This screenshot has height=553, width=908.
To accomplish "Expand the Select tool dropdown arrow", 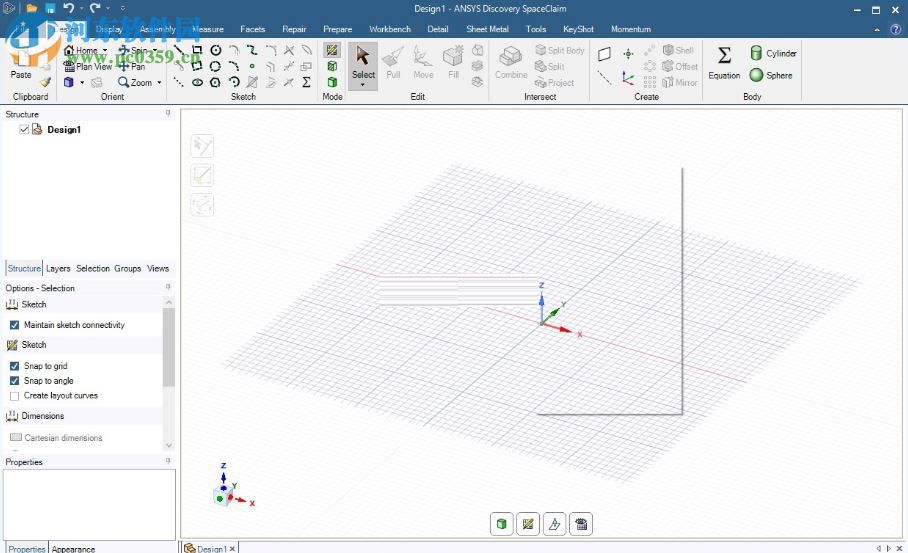I will (x=363, y=85).
